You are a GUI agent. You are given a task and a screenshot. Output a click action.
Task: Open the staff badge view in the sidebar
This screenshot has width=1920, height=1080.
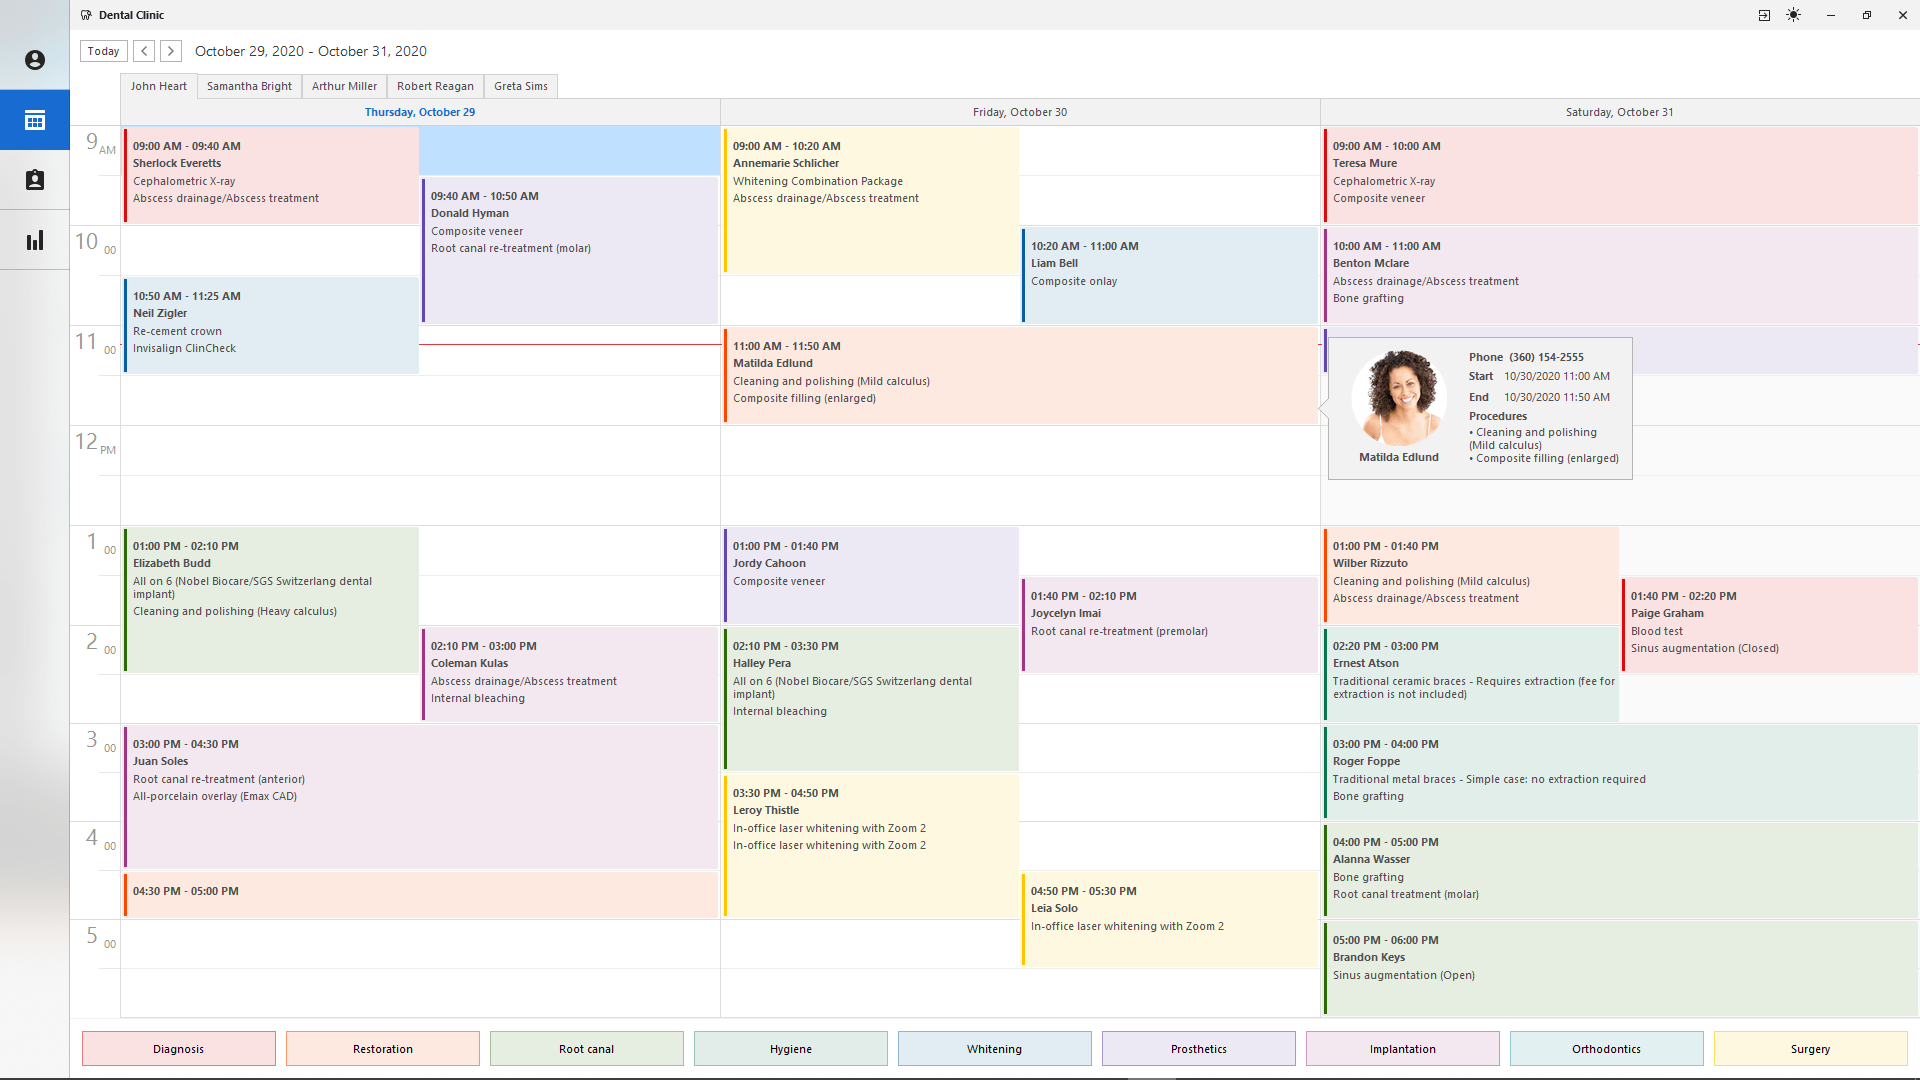pyautogui.click(x=35, y=180)
